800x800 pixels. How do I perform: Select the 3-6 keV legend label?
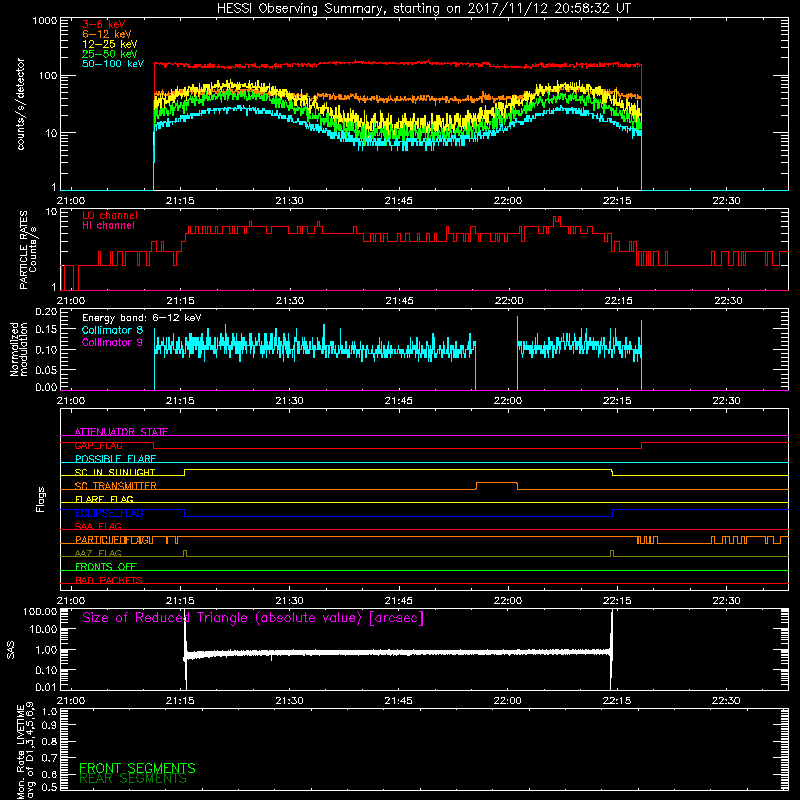pyautogui.click(x=103, y=24)
